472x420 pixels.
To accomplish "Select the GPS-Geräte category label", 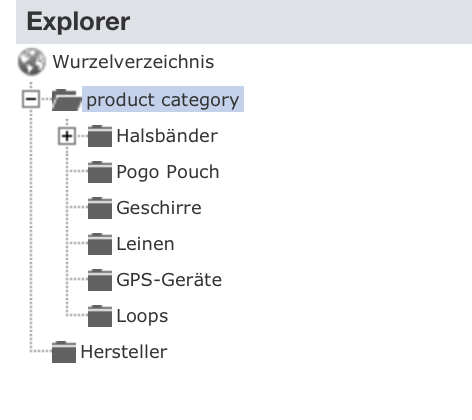I will point(169,280).
